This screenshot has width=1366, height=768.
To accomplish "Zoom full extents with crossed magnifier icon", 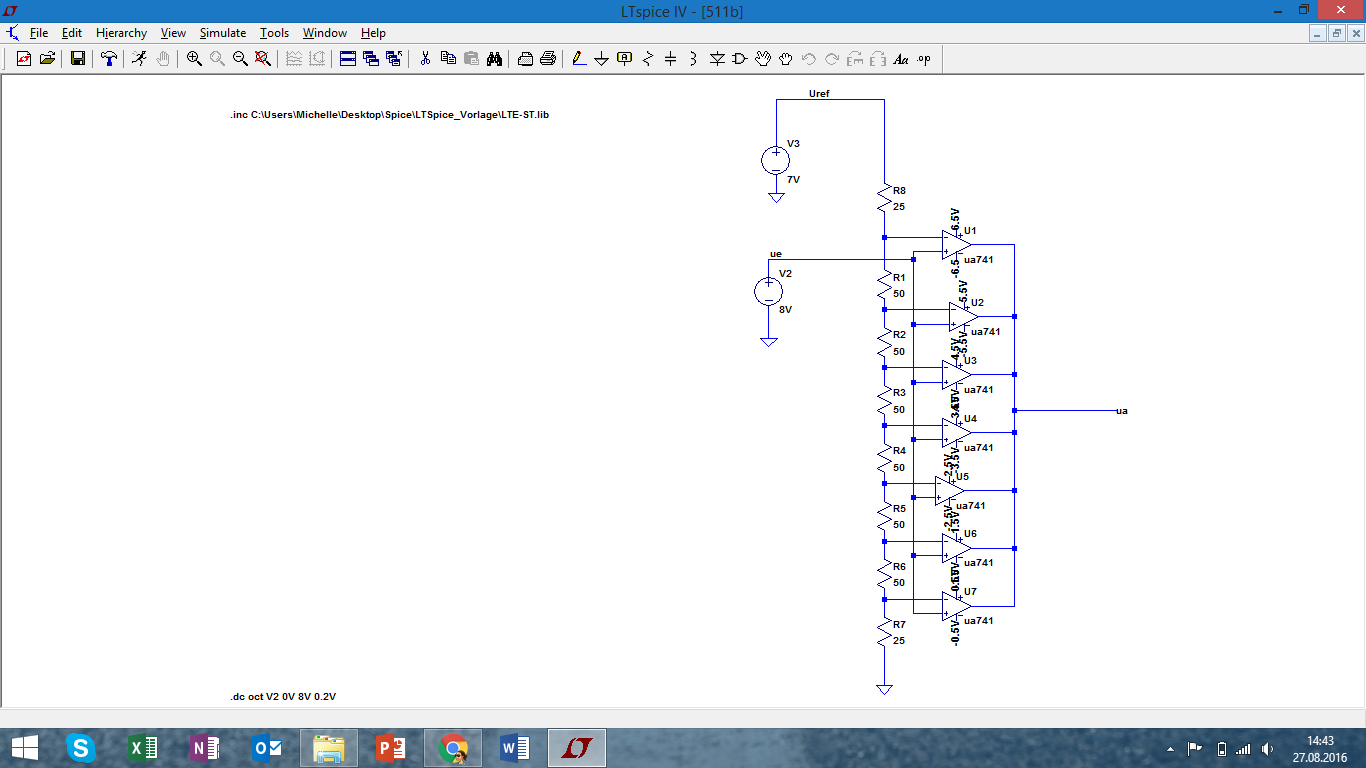I will pos(263,59).
